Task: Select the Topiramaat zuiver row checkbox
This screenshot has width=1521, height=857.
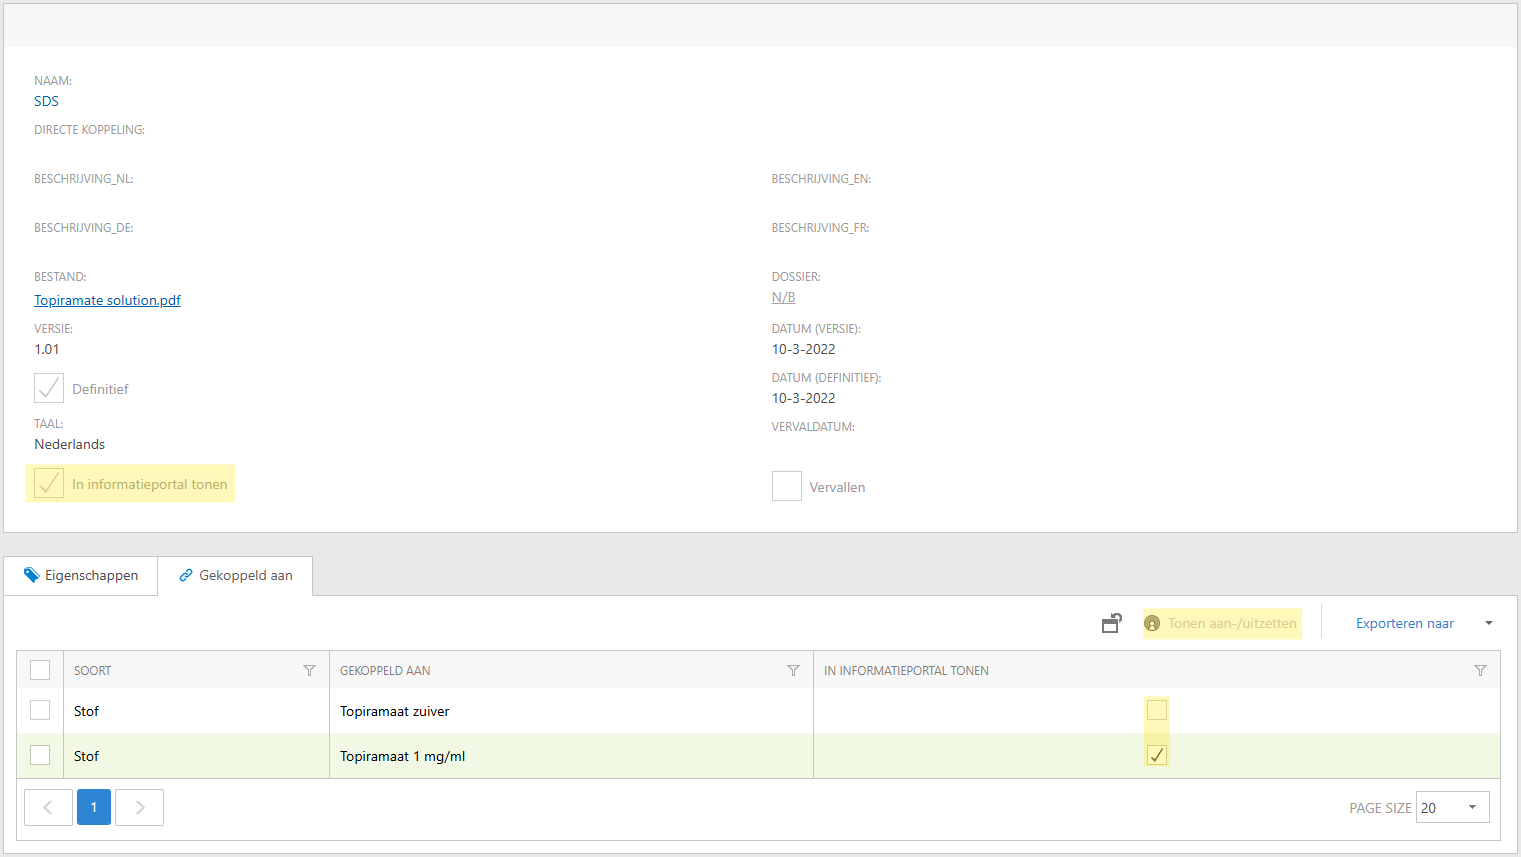Action: click(x=40, y=710)
